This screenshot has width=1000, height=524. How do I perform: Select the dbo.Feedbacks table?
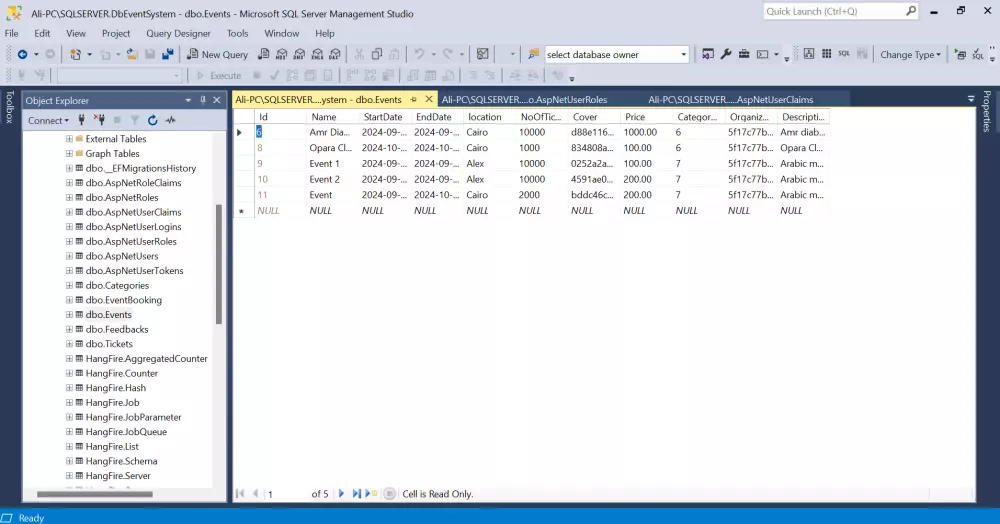117,329
